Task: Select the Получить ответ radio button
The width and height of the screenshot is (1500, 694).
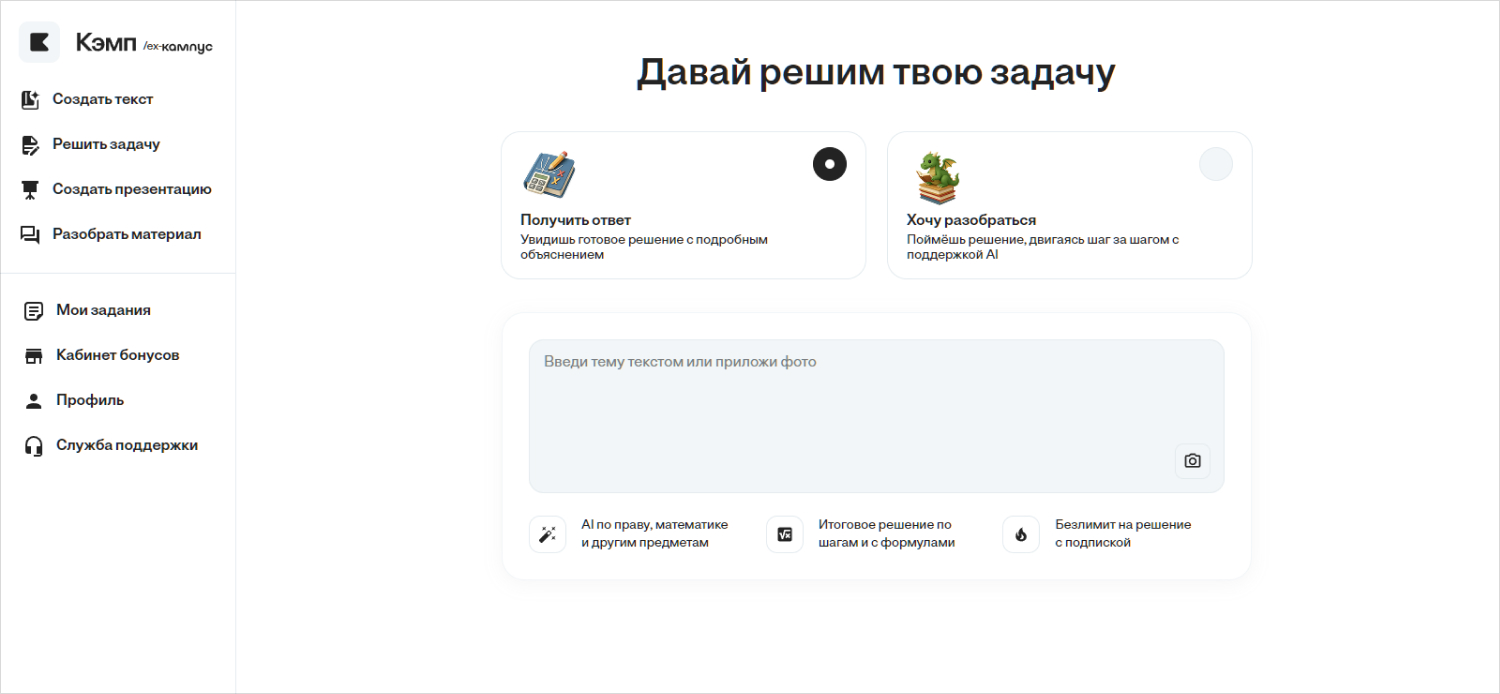Action: tap(829, 164)
